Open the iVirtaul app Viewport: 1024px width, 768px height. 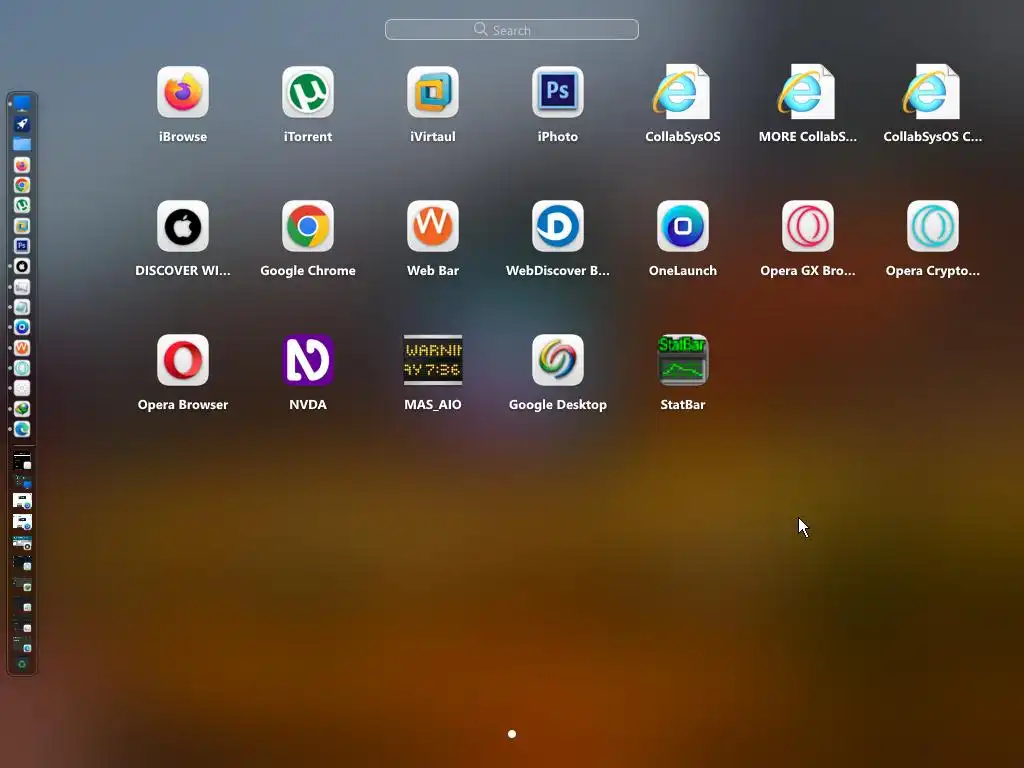tap(432, 92)
